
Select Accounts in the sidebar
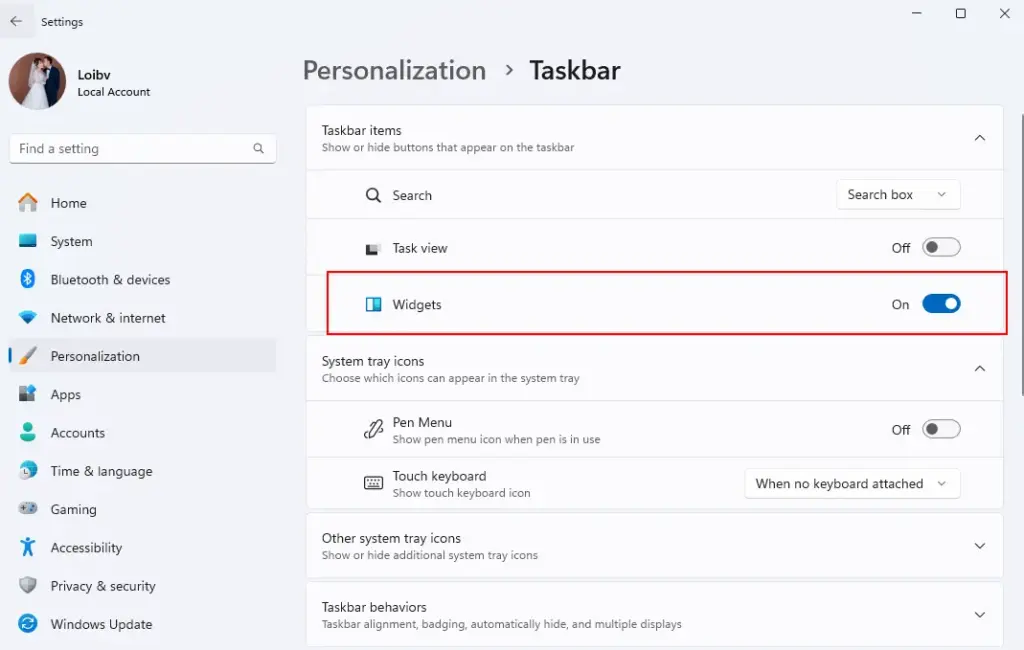[142, 432]
